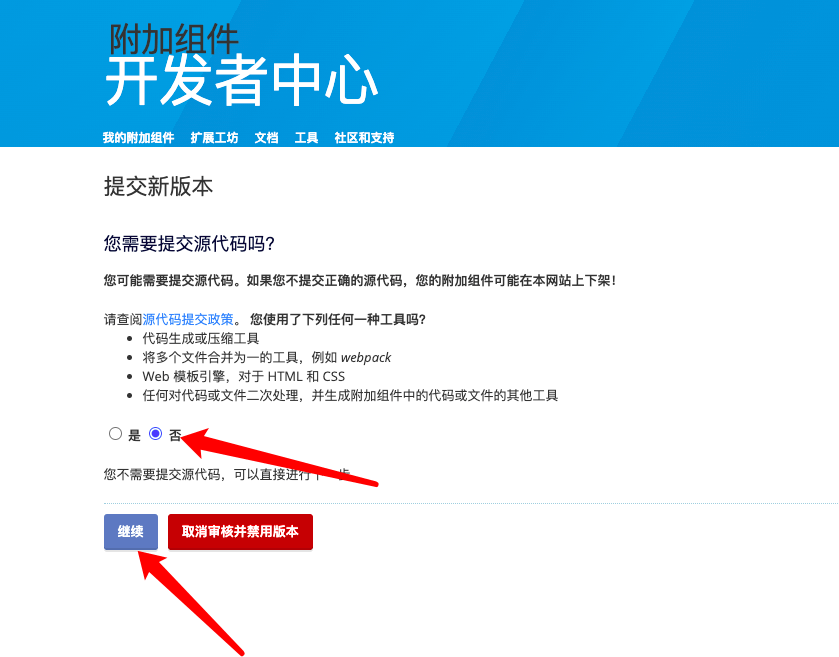Click the webpack bullet item text
The width and height of the screenshot is (839, 657).
coord(266,357)
